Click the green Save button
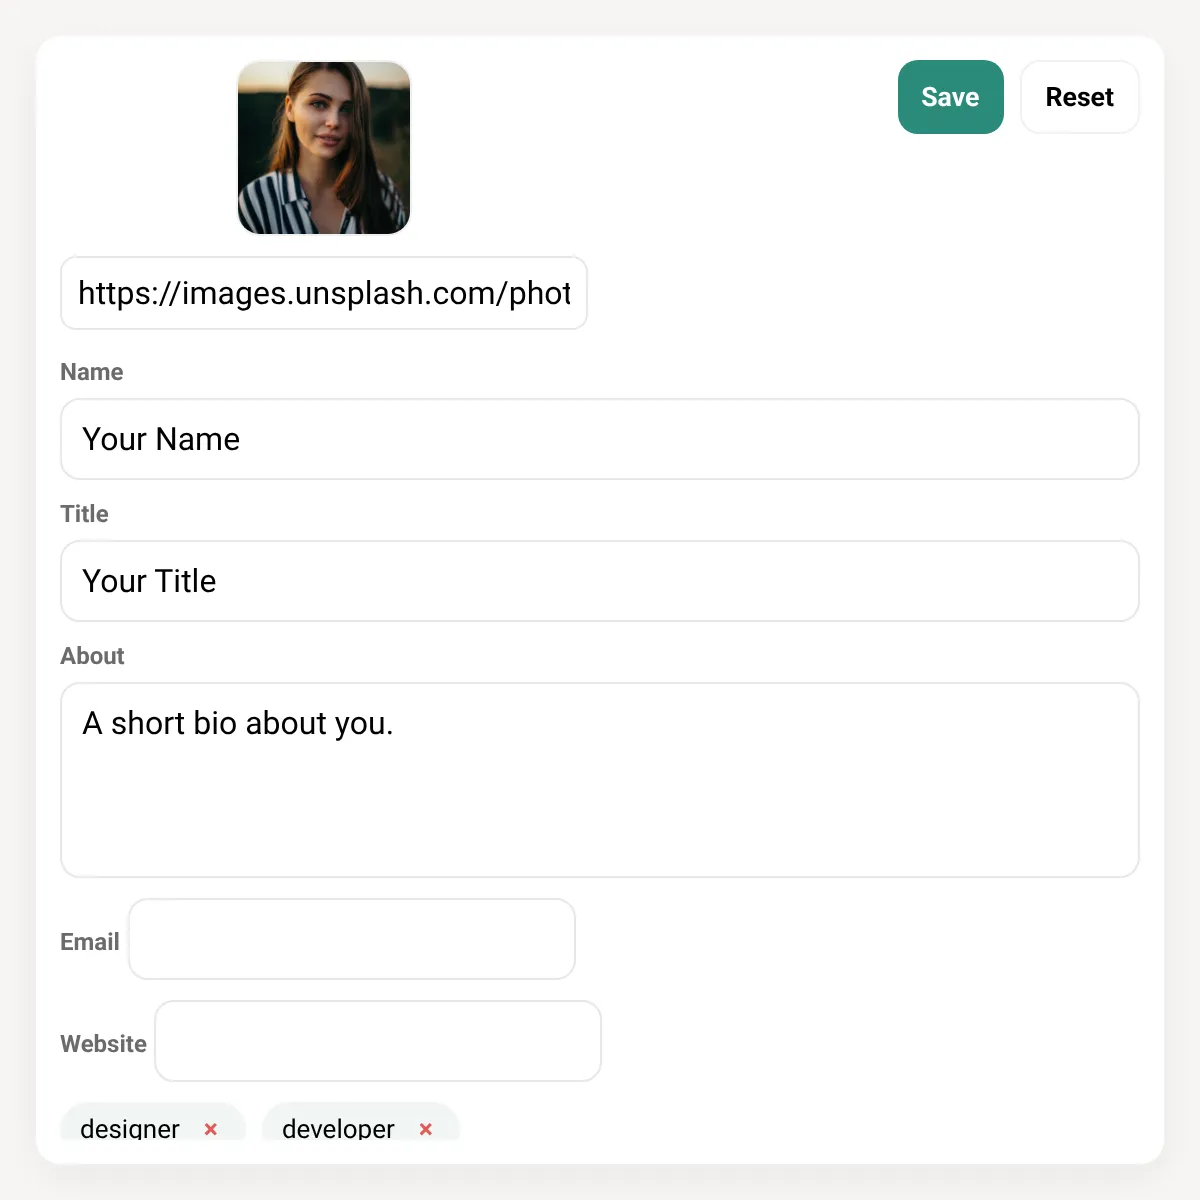This screenshot has height=1200, width=1200. [950, 97]
